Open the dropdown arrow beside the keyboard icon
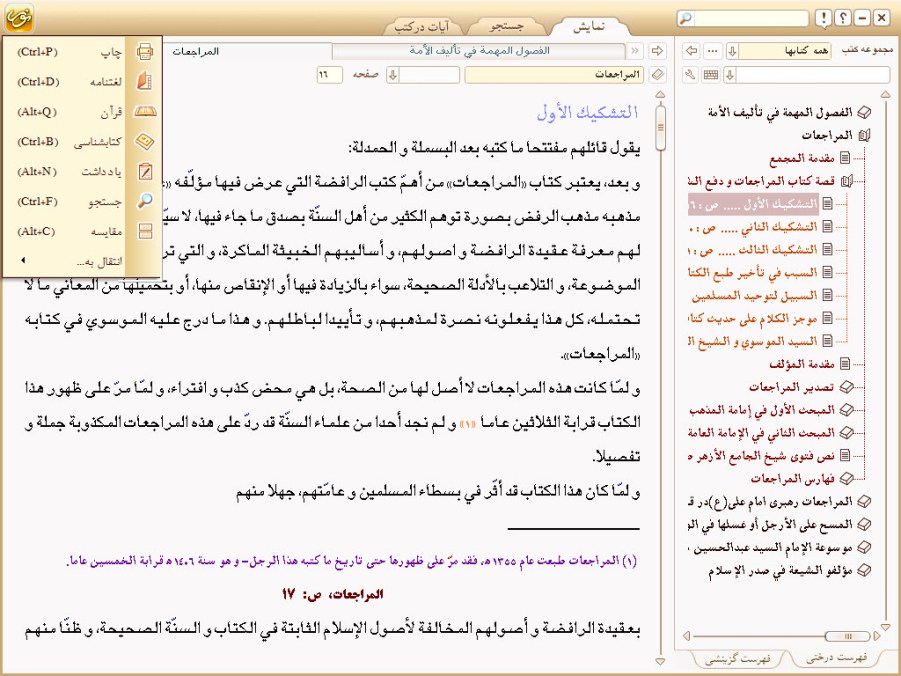Viewport: 901px width, 676px height. pyautogui.click(x=730, y=75)
